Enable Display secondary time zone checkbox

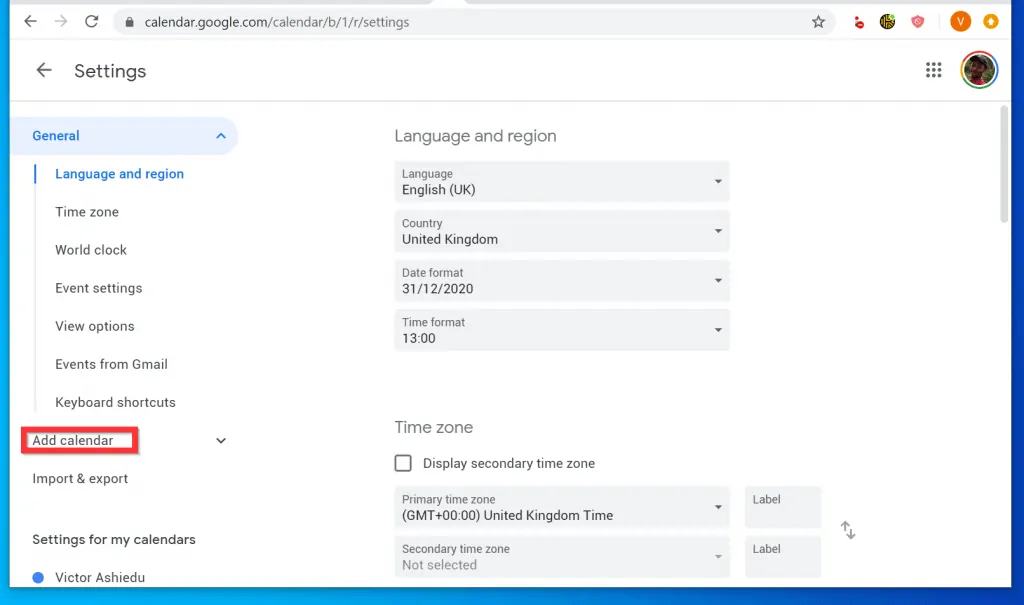[403, 463]
